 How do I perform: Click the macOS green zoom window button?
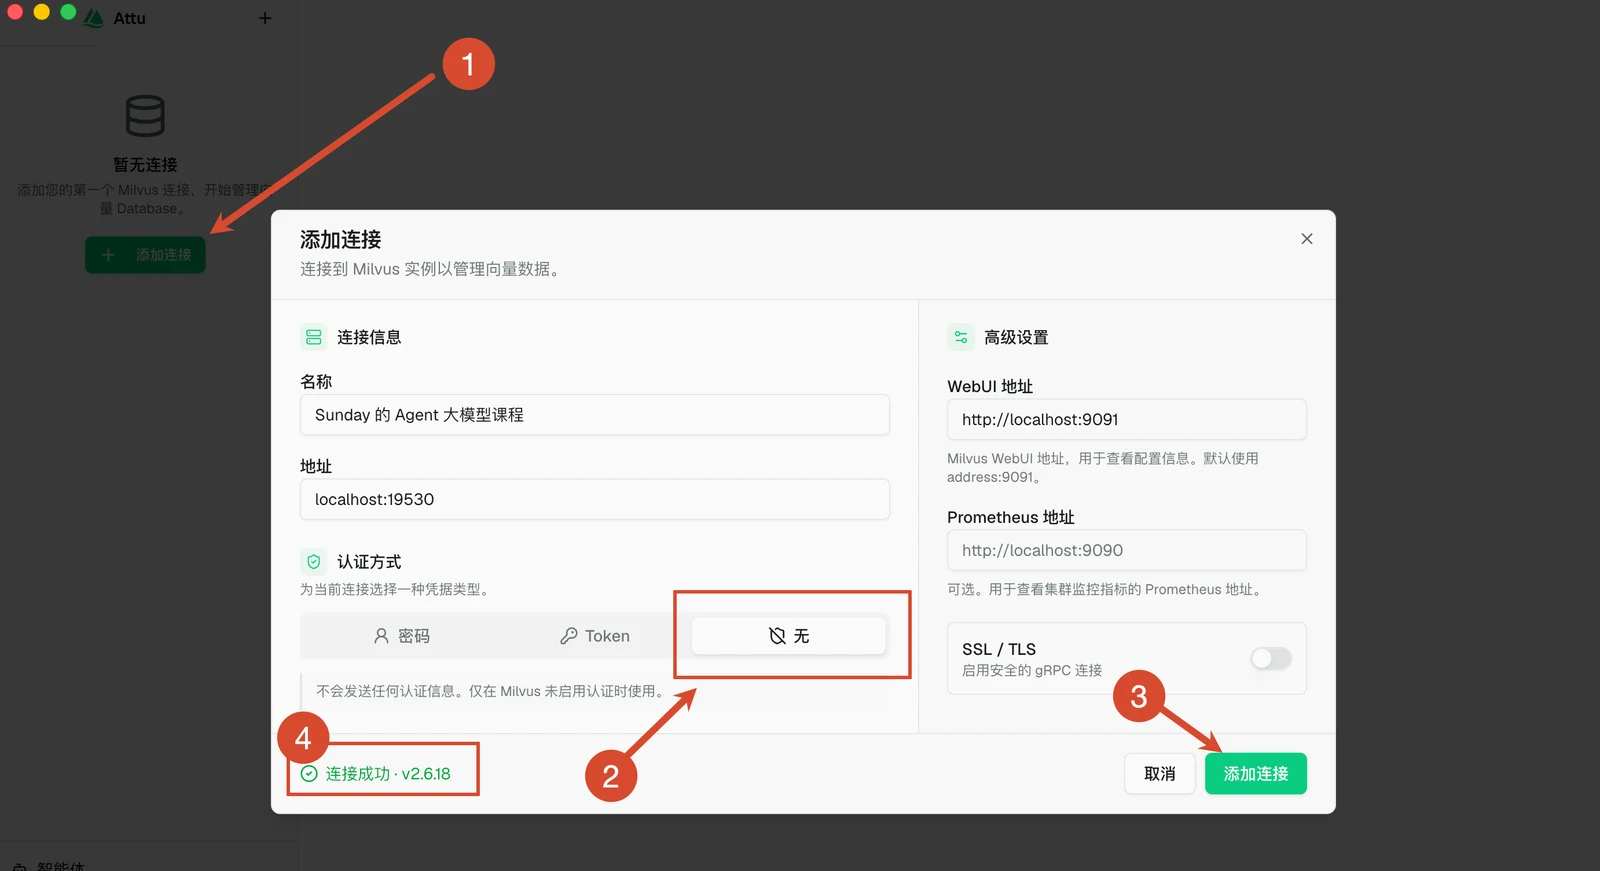[x=68, y=12]
